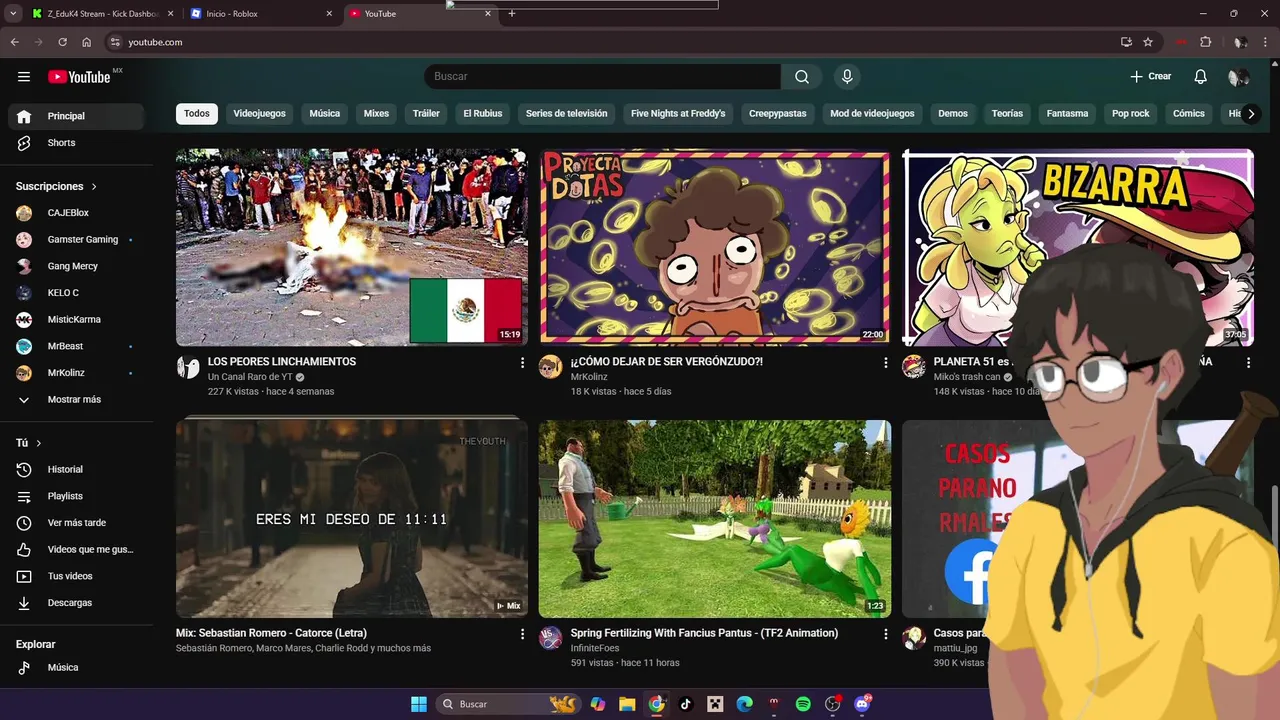This screenshot has width=1280, height=720.
Task: Select the Todos filter chip
Action: click(197, 114)
